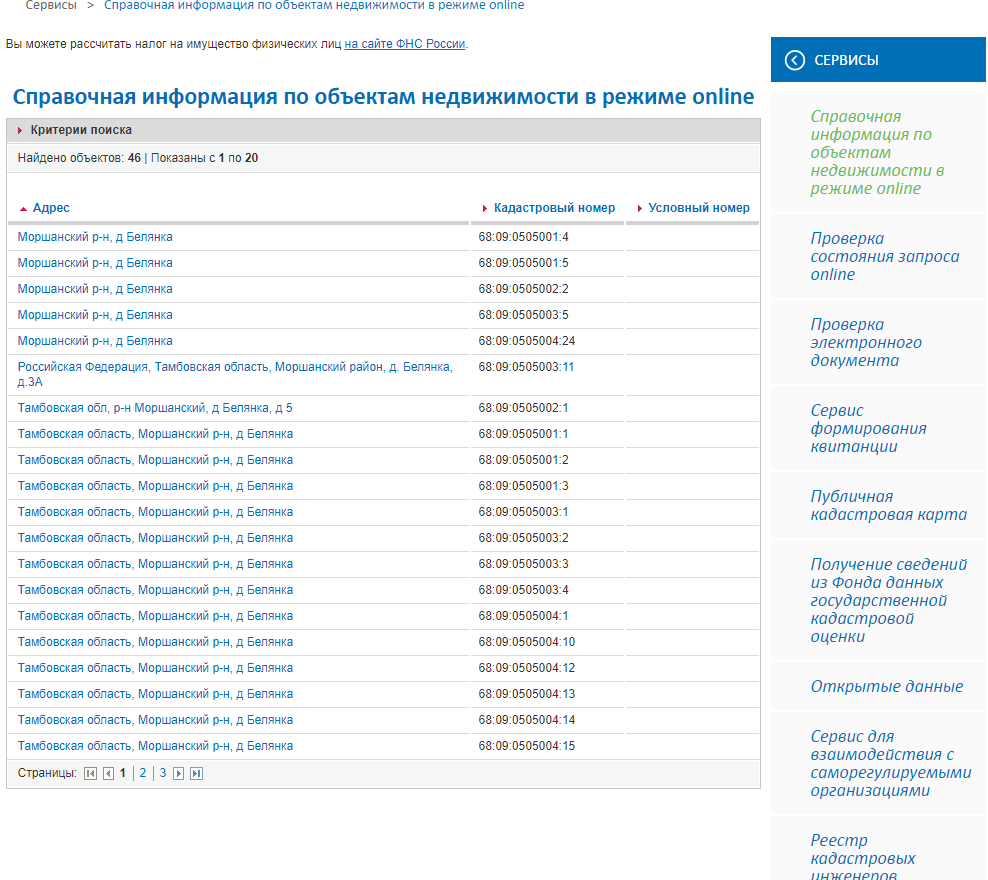Screen dimensions: 988x880
Task: Click the next page arrow icon
Action: (x=179, y=773)
